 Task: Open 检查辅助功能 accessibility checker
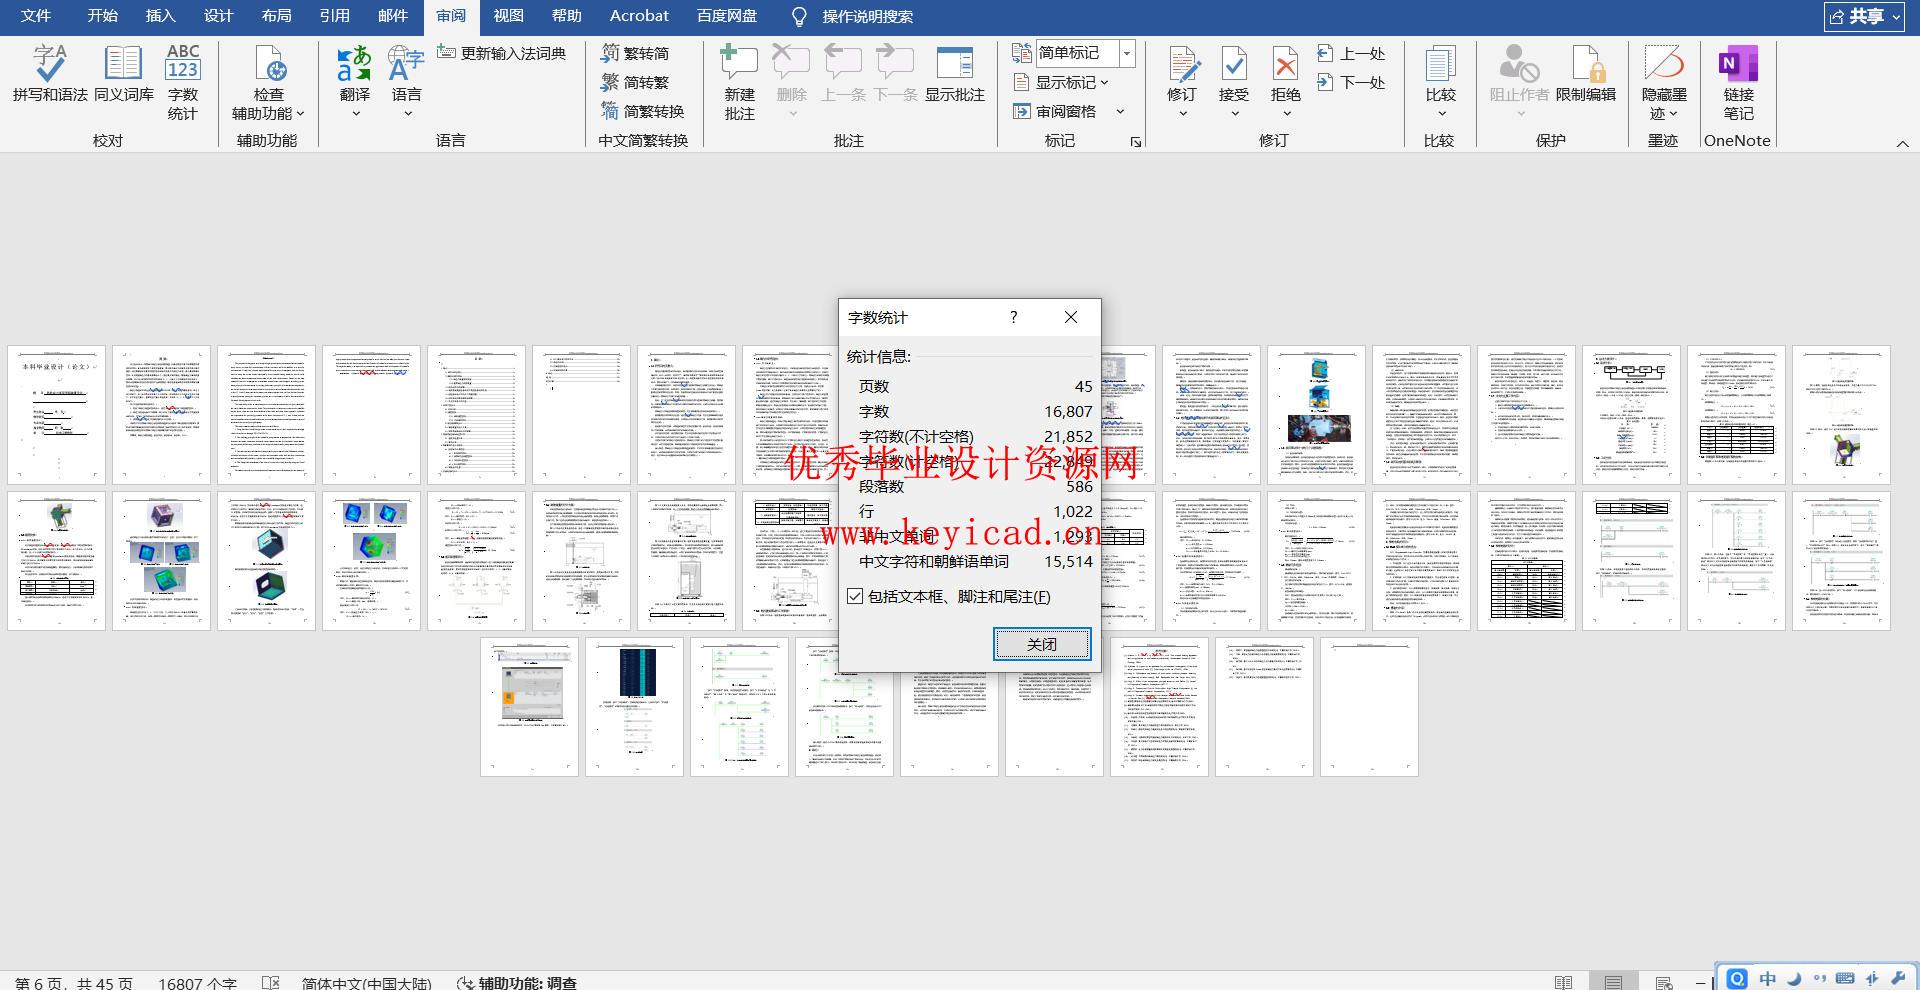268,83
